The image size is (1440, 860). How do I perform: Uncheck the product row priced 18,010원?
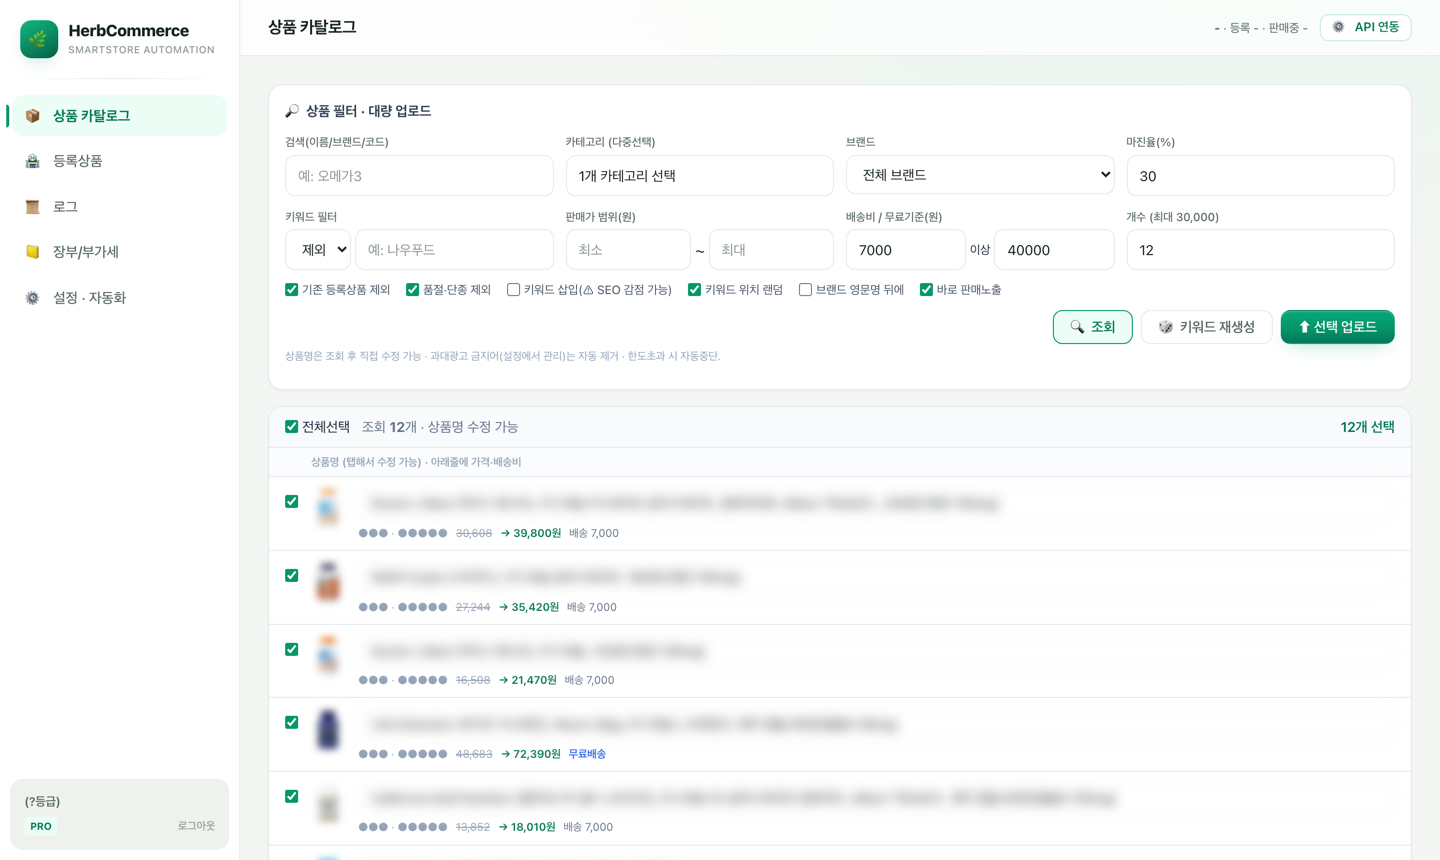pos(291,797)
